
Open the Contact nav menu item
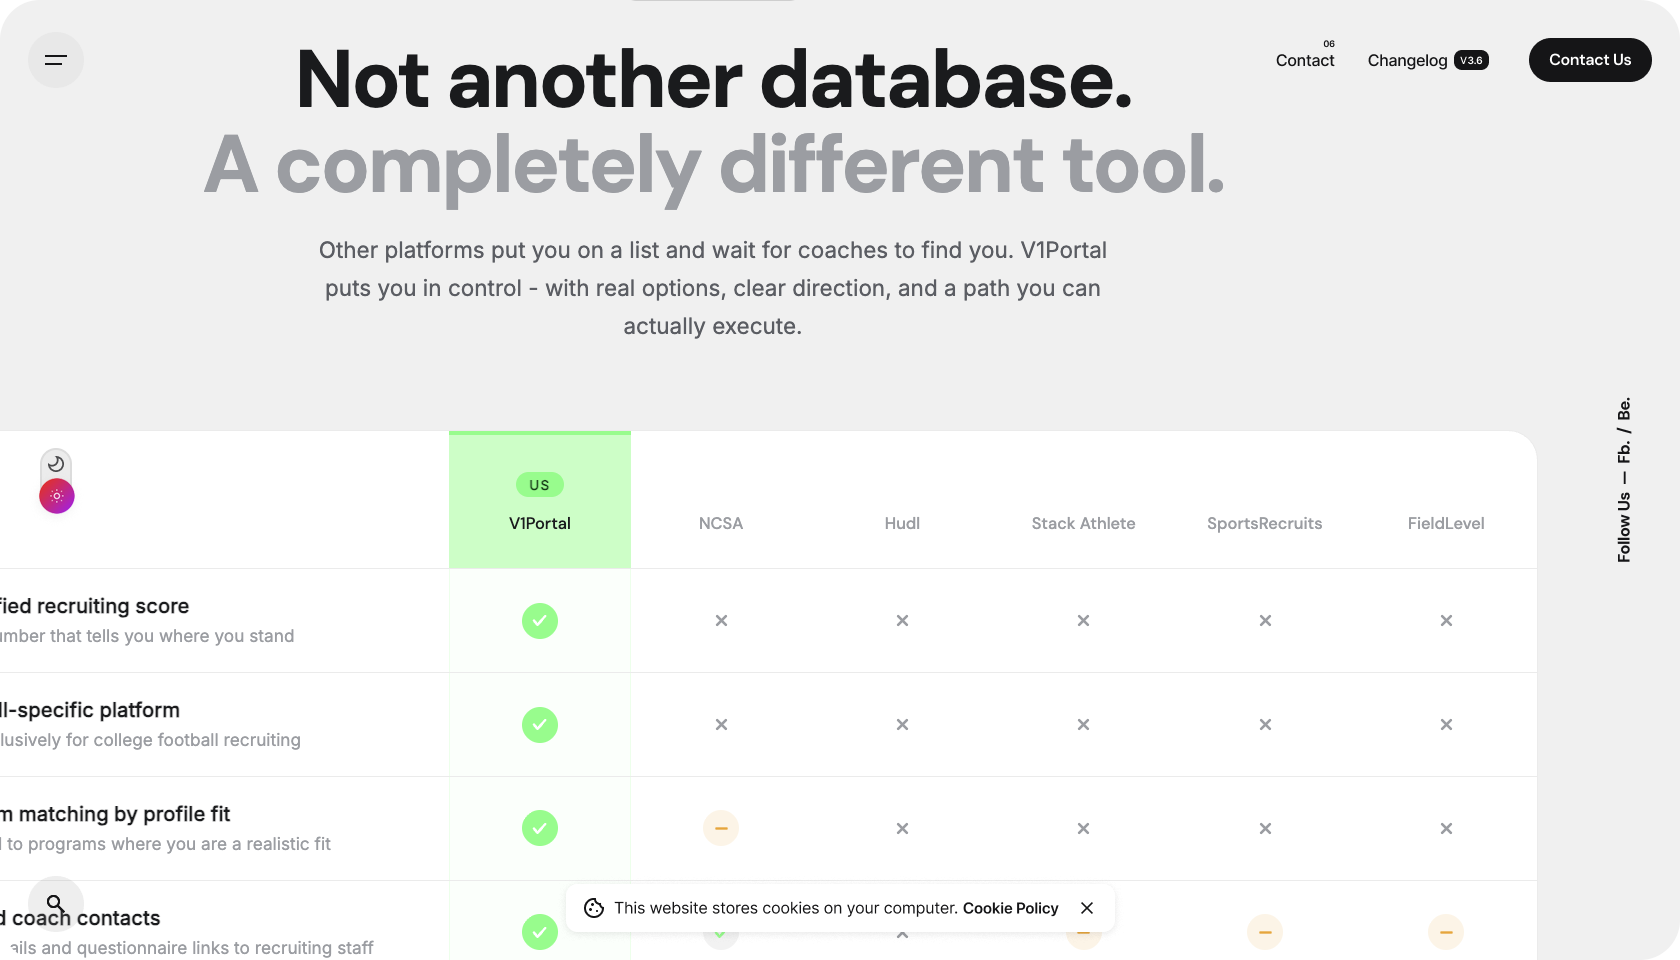1304,60
